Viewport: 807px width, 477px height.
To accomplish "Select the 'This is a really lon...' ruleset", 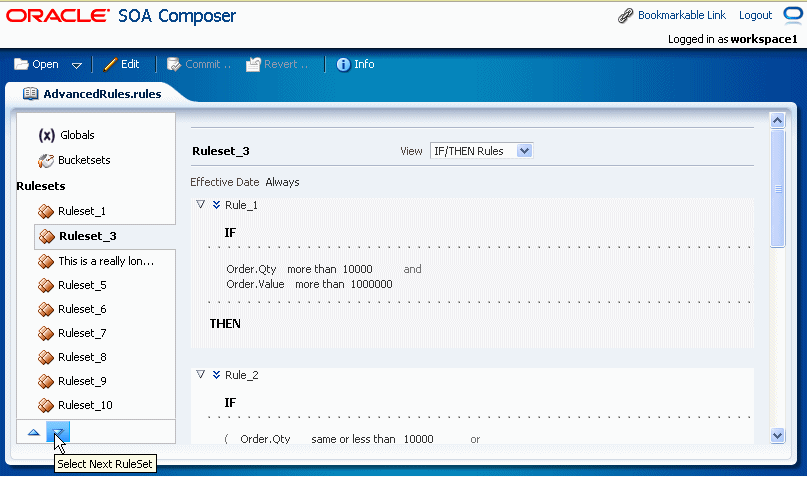I will [106, 261].
